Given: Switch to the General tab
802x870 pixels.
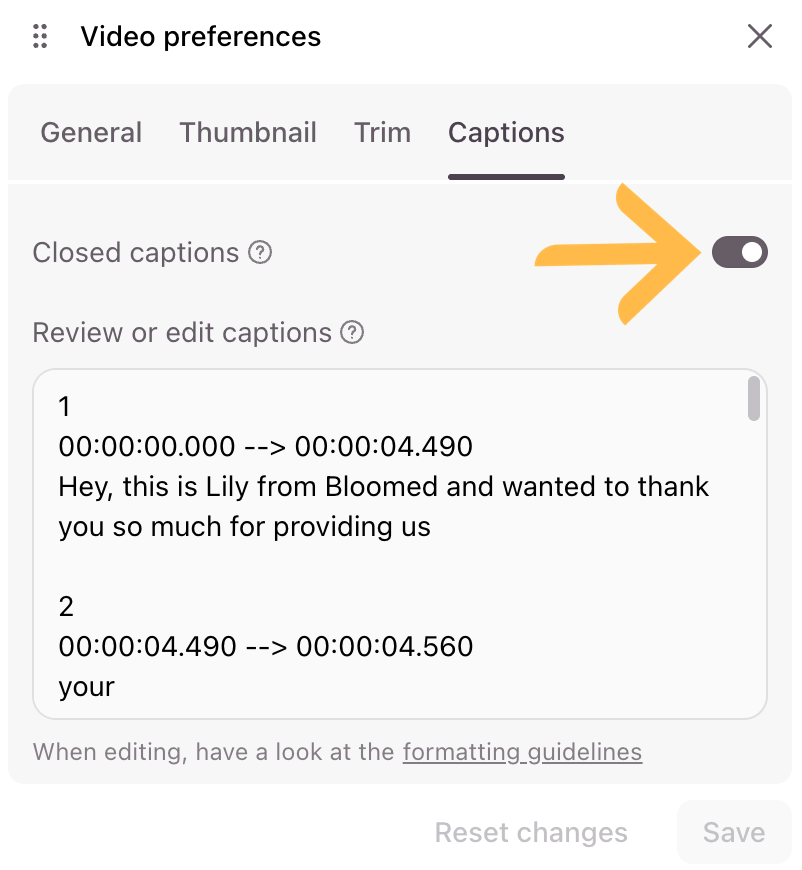Looking at the screenshot, I should point(92,133).
